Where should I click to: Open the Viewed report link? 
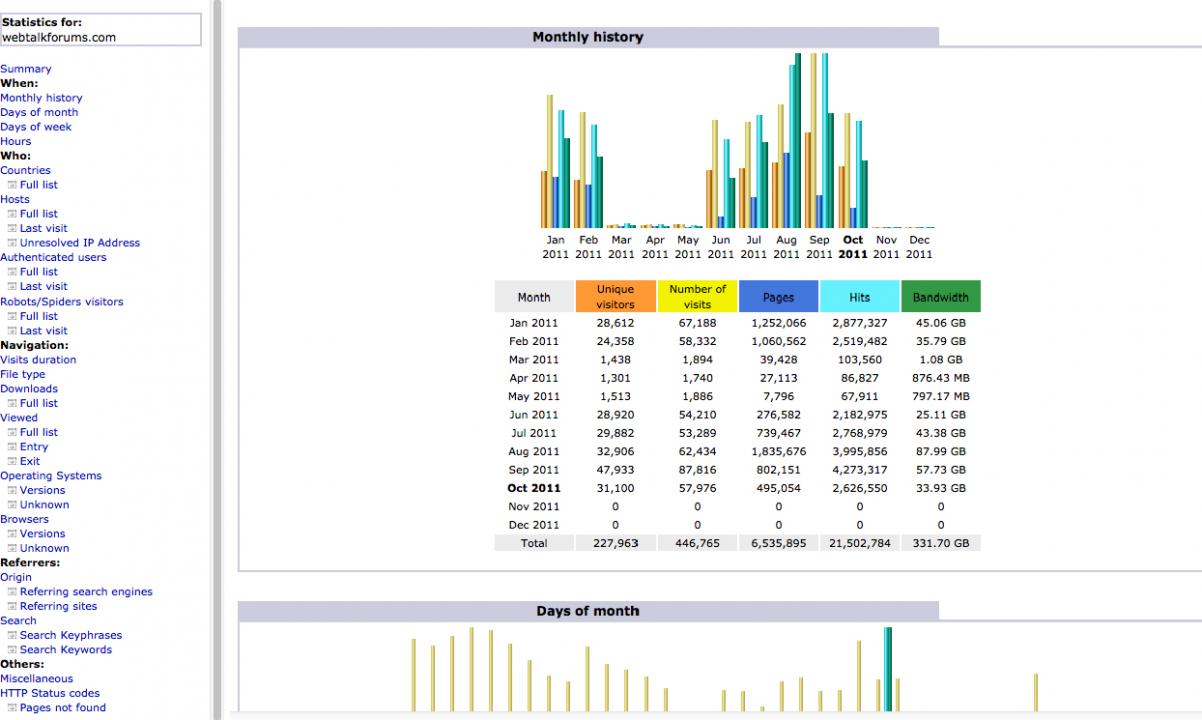pos(19,418)
